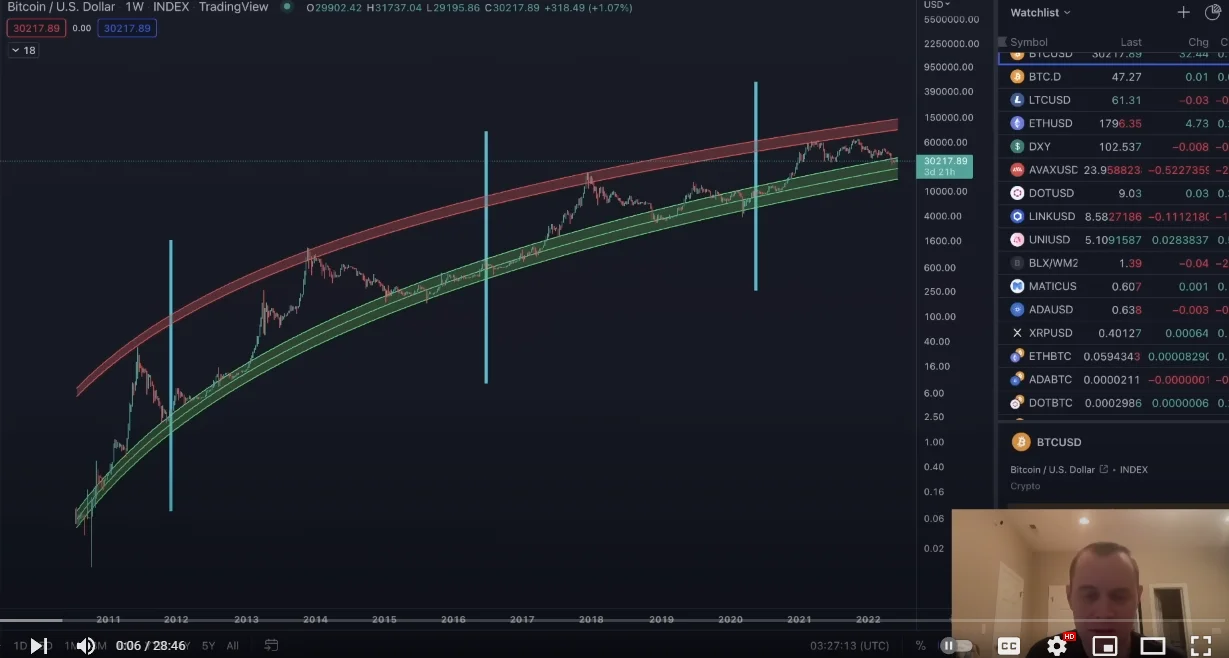This screenshot has height=658, width=1229.
Task: Add a symbol with the Watchlist plus icon
Action: click(x=1184, y=12)
